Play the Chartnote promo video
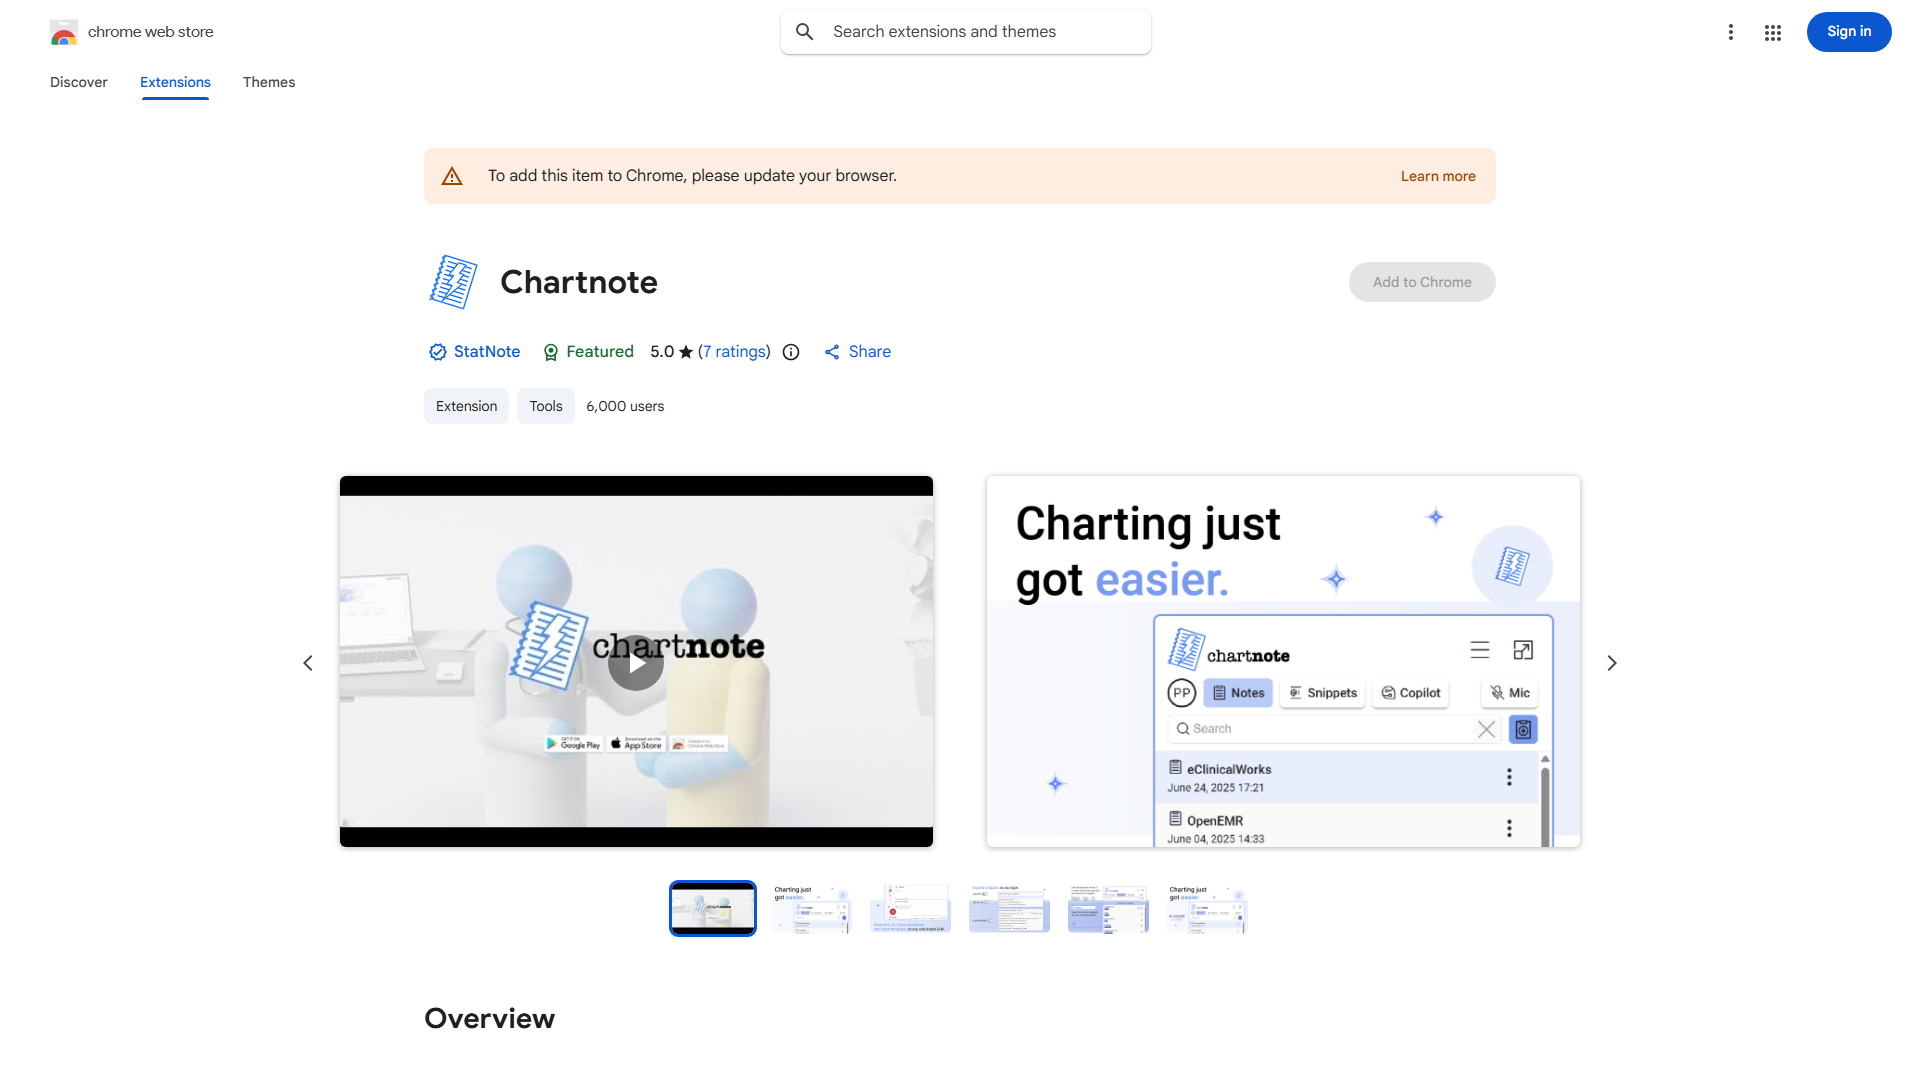 636,663
